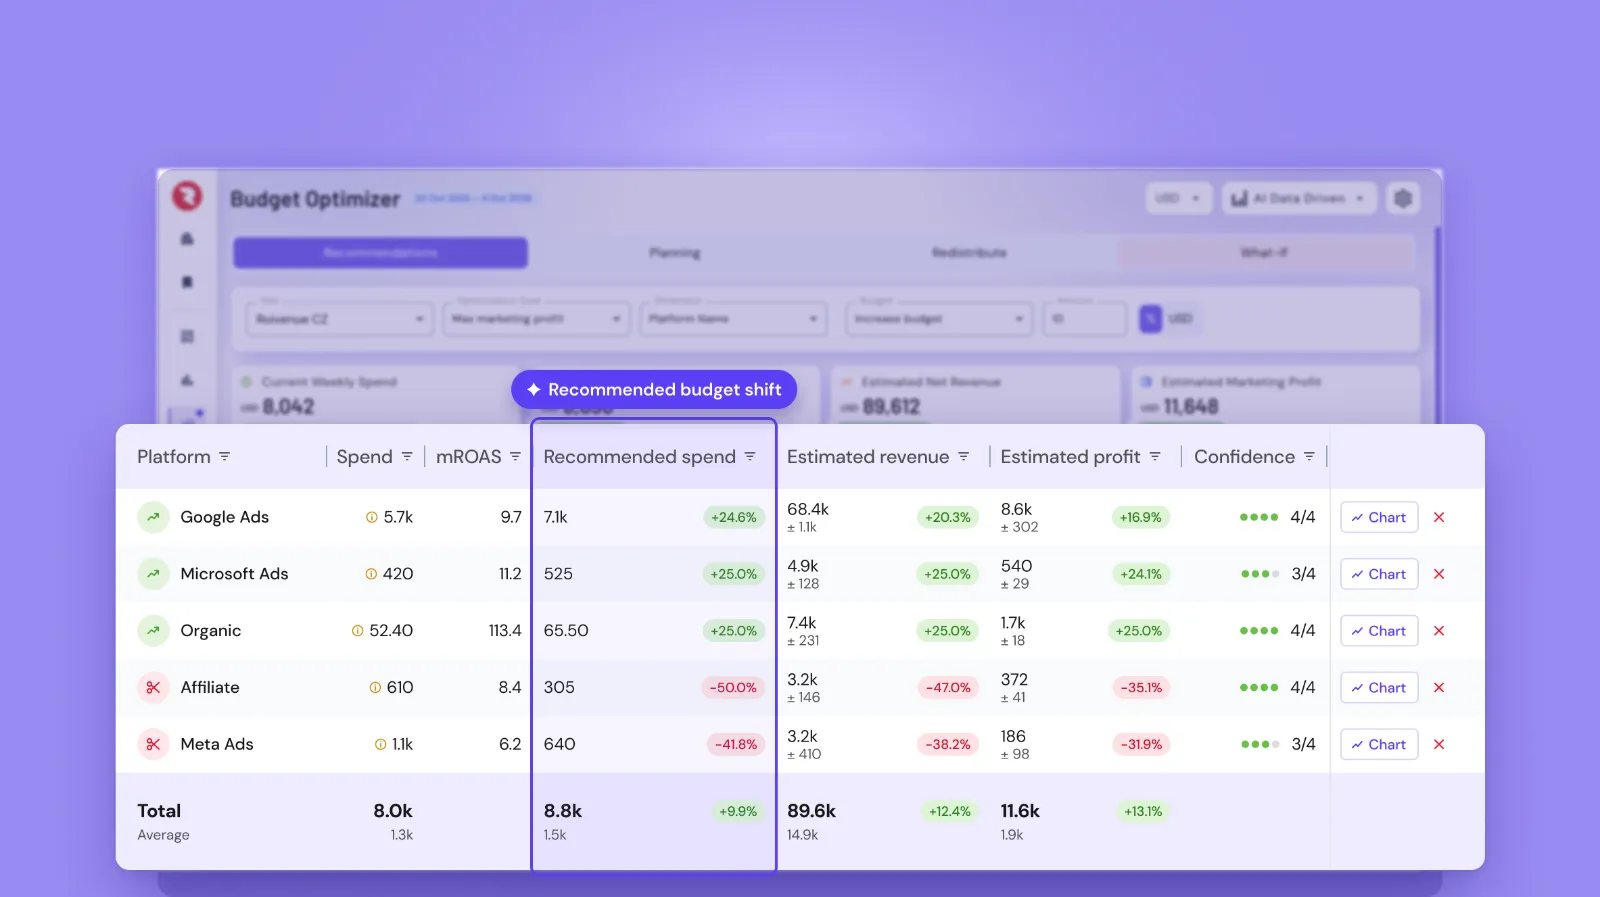Open the Chart button for Google Ads
Image resolution: width=1600 pixels, height=897 pixels.
pos(1379,517)
